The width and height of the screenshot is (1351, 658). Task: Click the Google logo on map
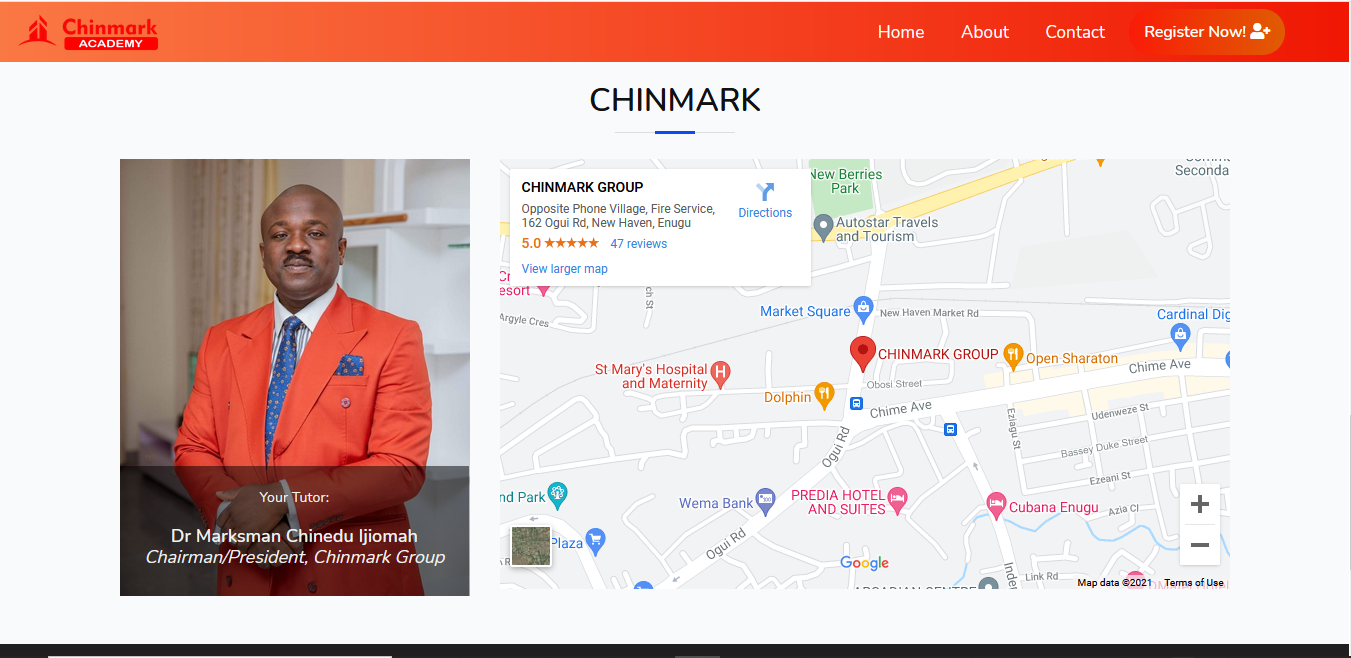(864, 563)
